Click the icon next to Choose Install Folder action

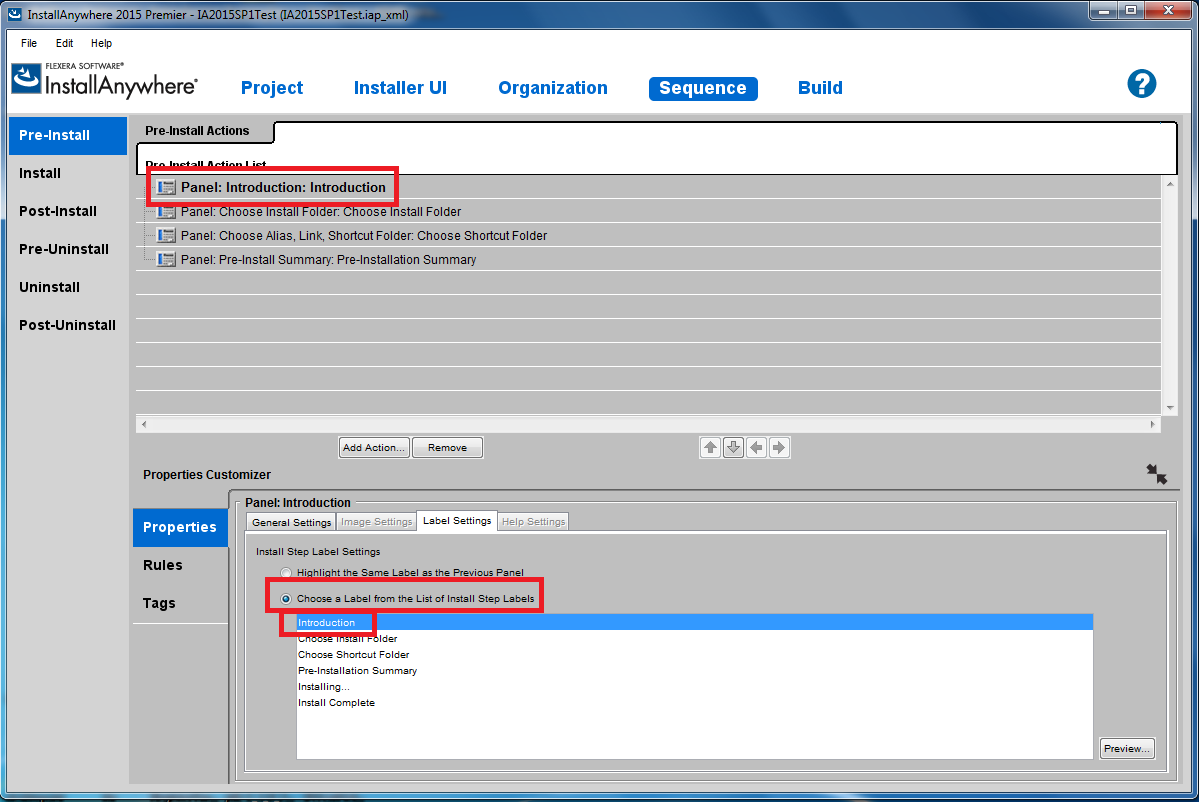[166, 212]
